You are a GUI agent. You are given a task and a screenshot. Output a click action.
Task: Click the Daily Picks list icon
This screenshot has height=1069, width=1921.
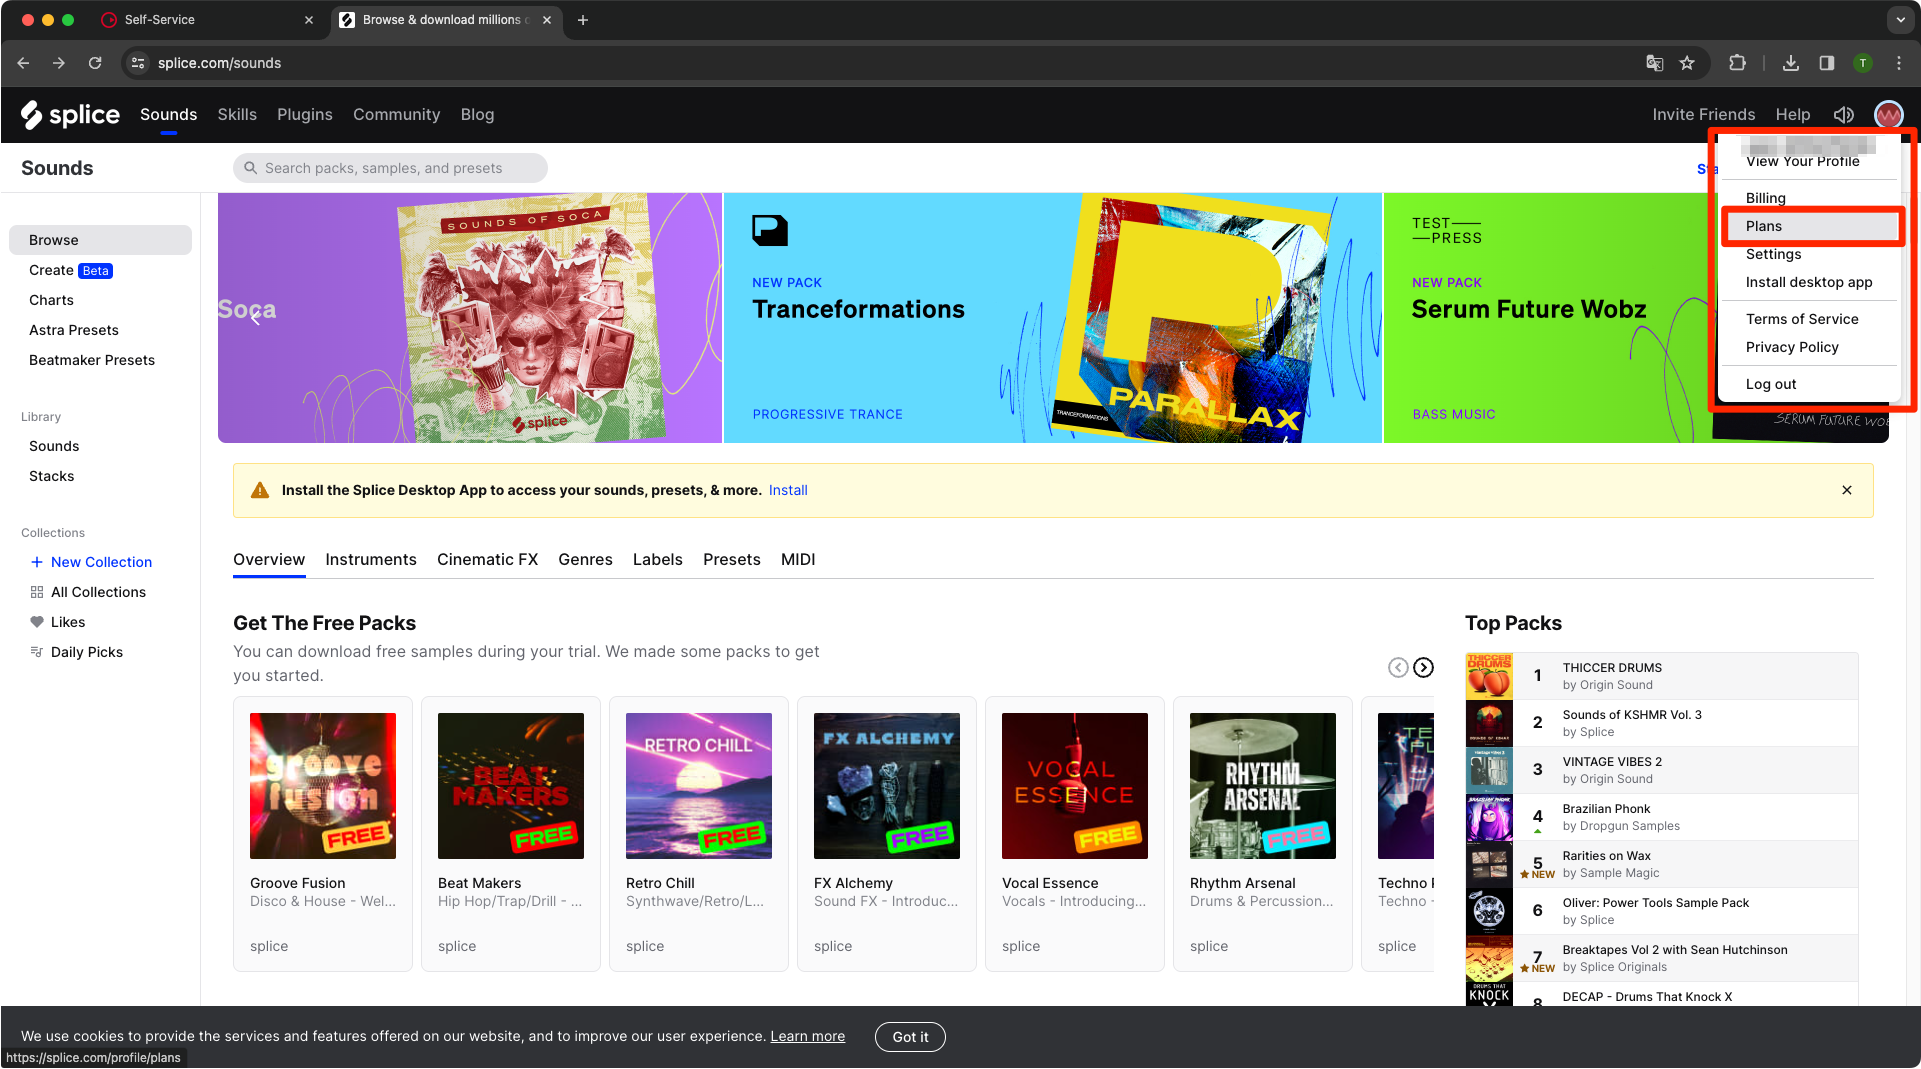pyautogui.click(x=37, y=652)
